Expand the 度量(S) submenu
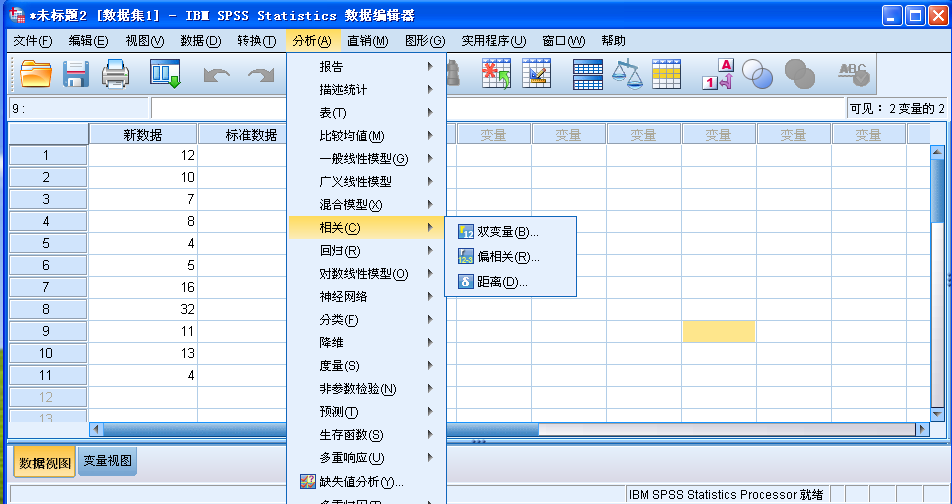 click(367, 366)
